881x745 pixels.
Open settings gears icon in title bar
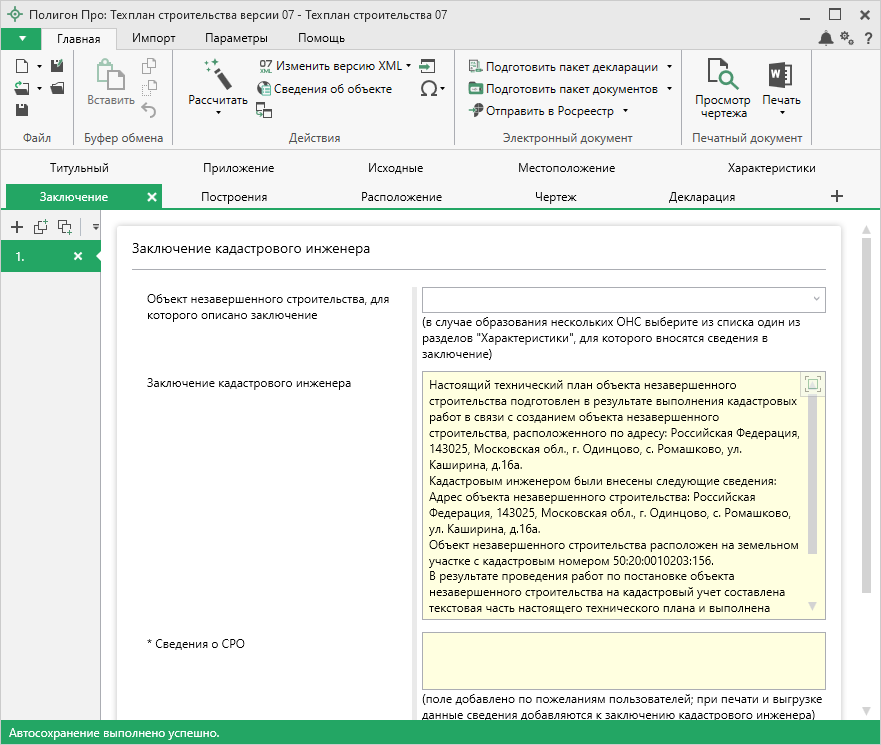[x=847, y=38]
